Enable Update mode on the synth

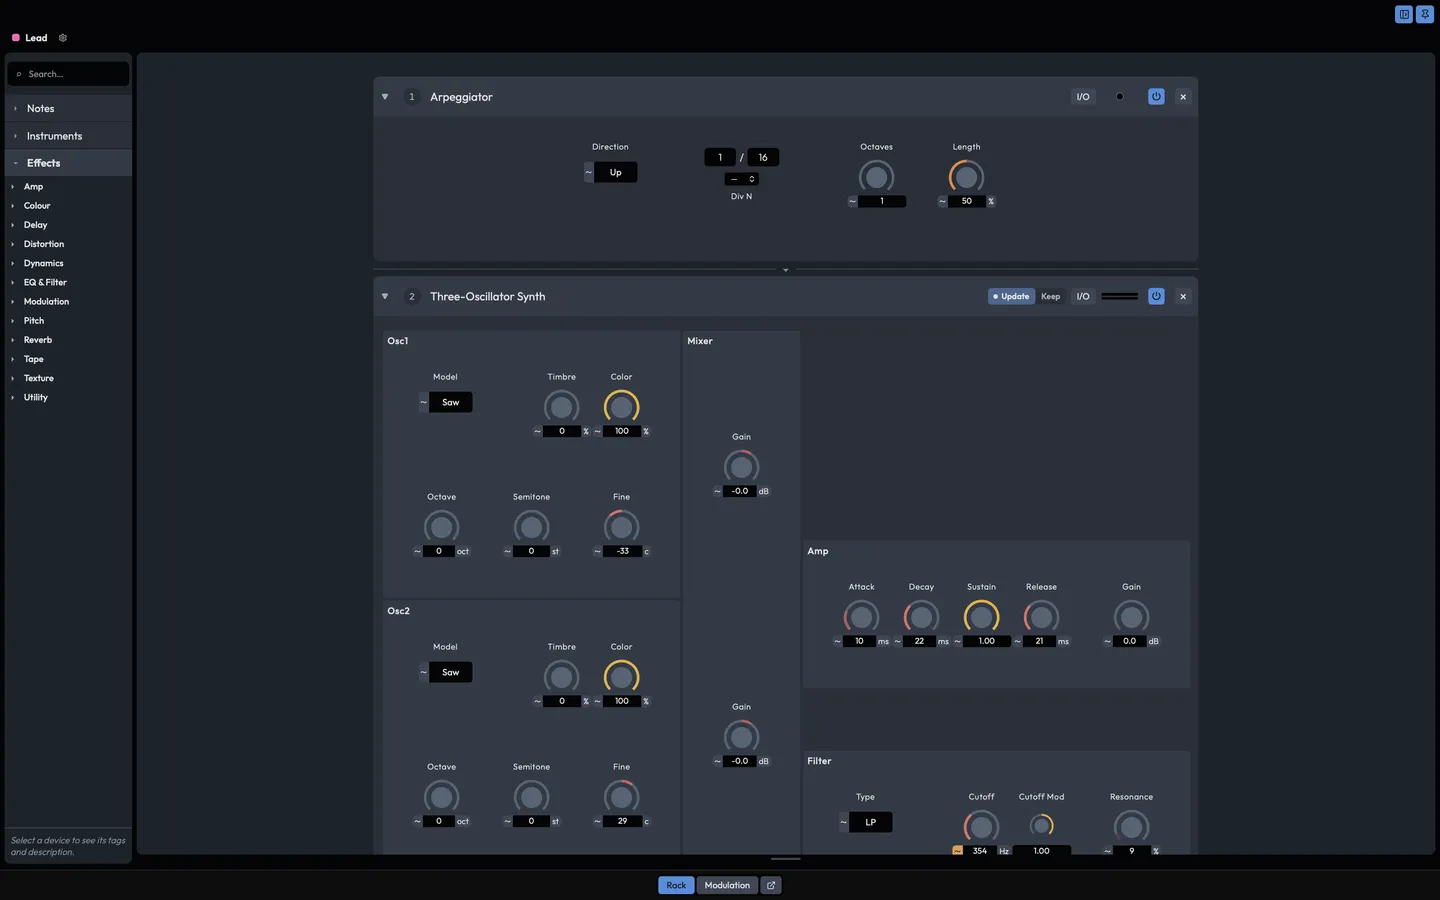[x=1011, y=296]
